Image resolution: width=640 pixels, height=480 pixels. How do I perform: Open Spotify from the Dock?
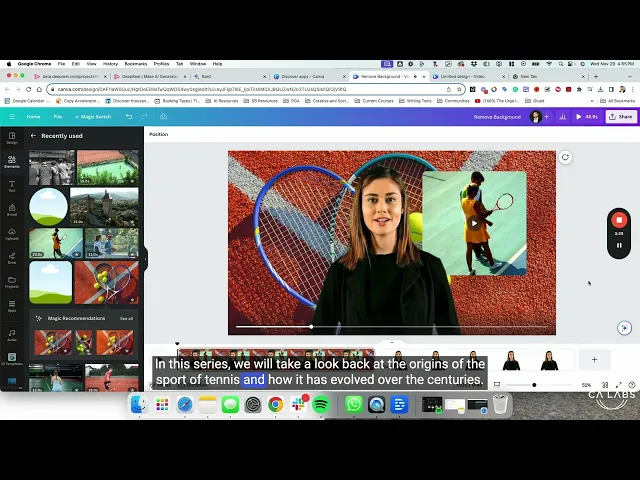click(x=321, y=404)
